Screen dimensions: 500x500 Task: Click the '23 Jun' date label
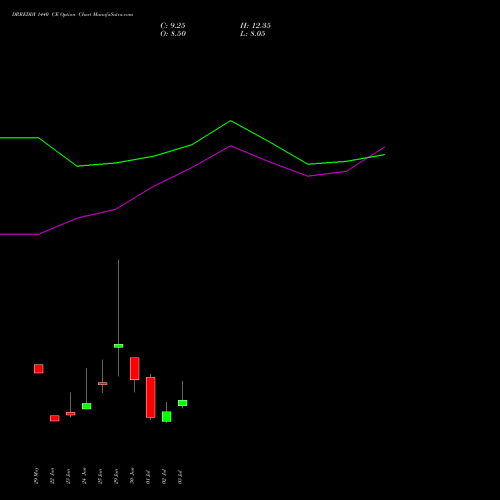(68, 476)
